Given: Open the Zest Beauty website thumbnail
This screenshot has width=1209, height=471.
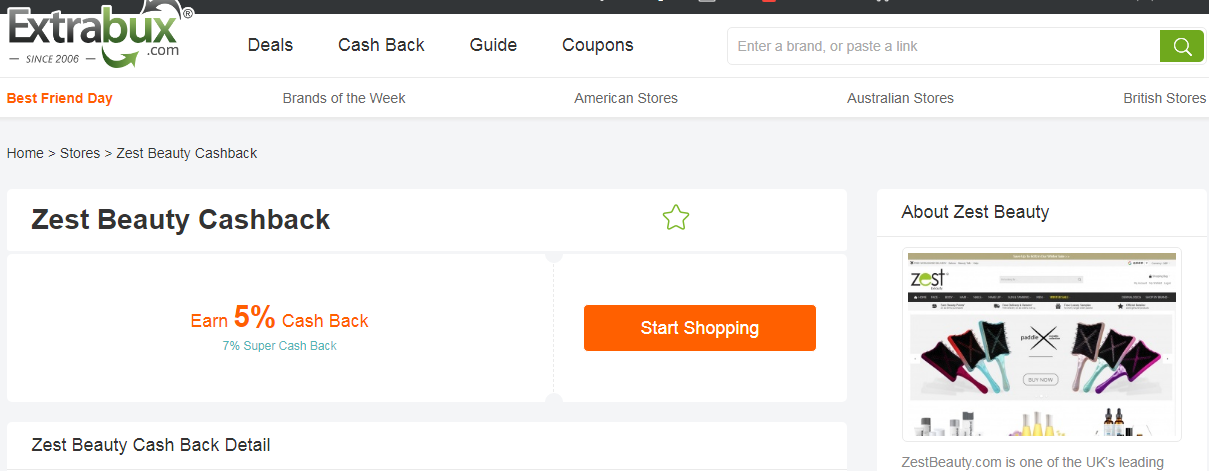Looking at the screenshot, I should pyautogui.click(x=1041, y=344).
